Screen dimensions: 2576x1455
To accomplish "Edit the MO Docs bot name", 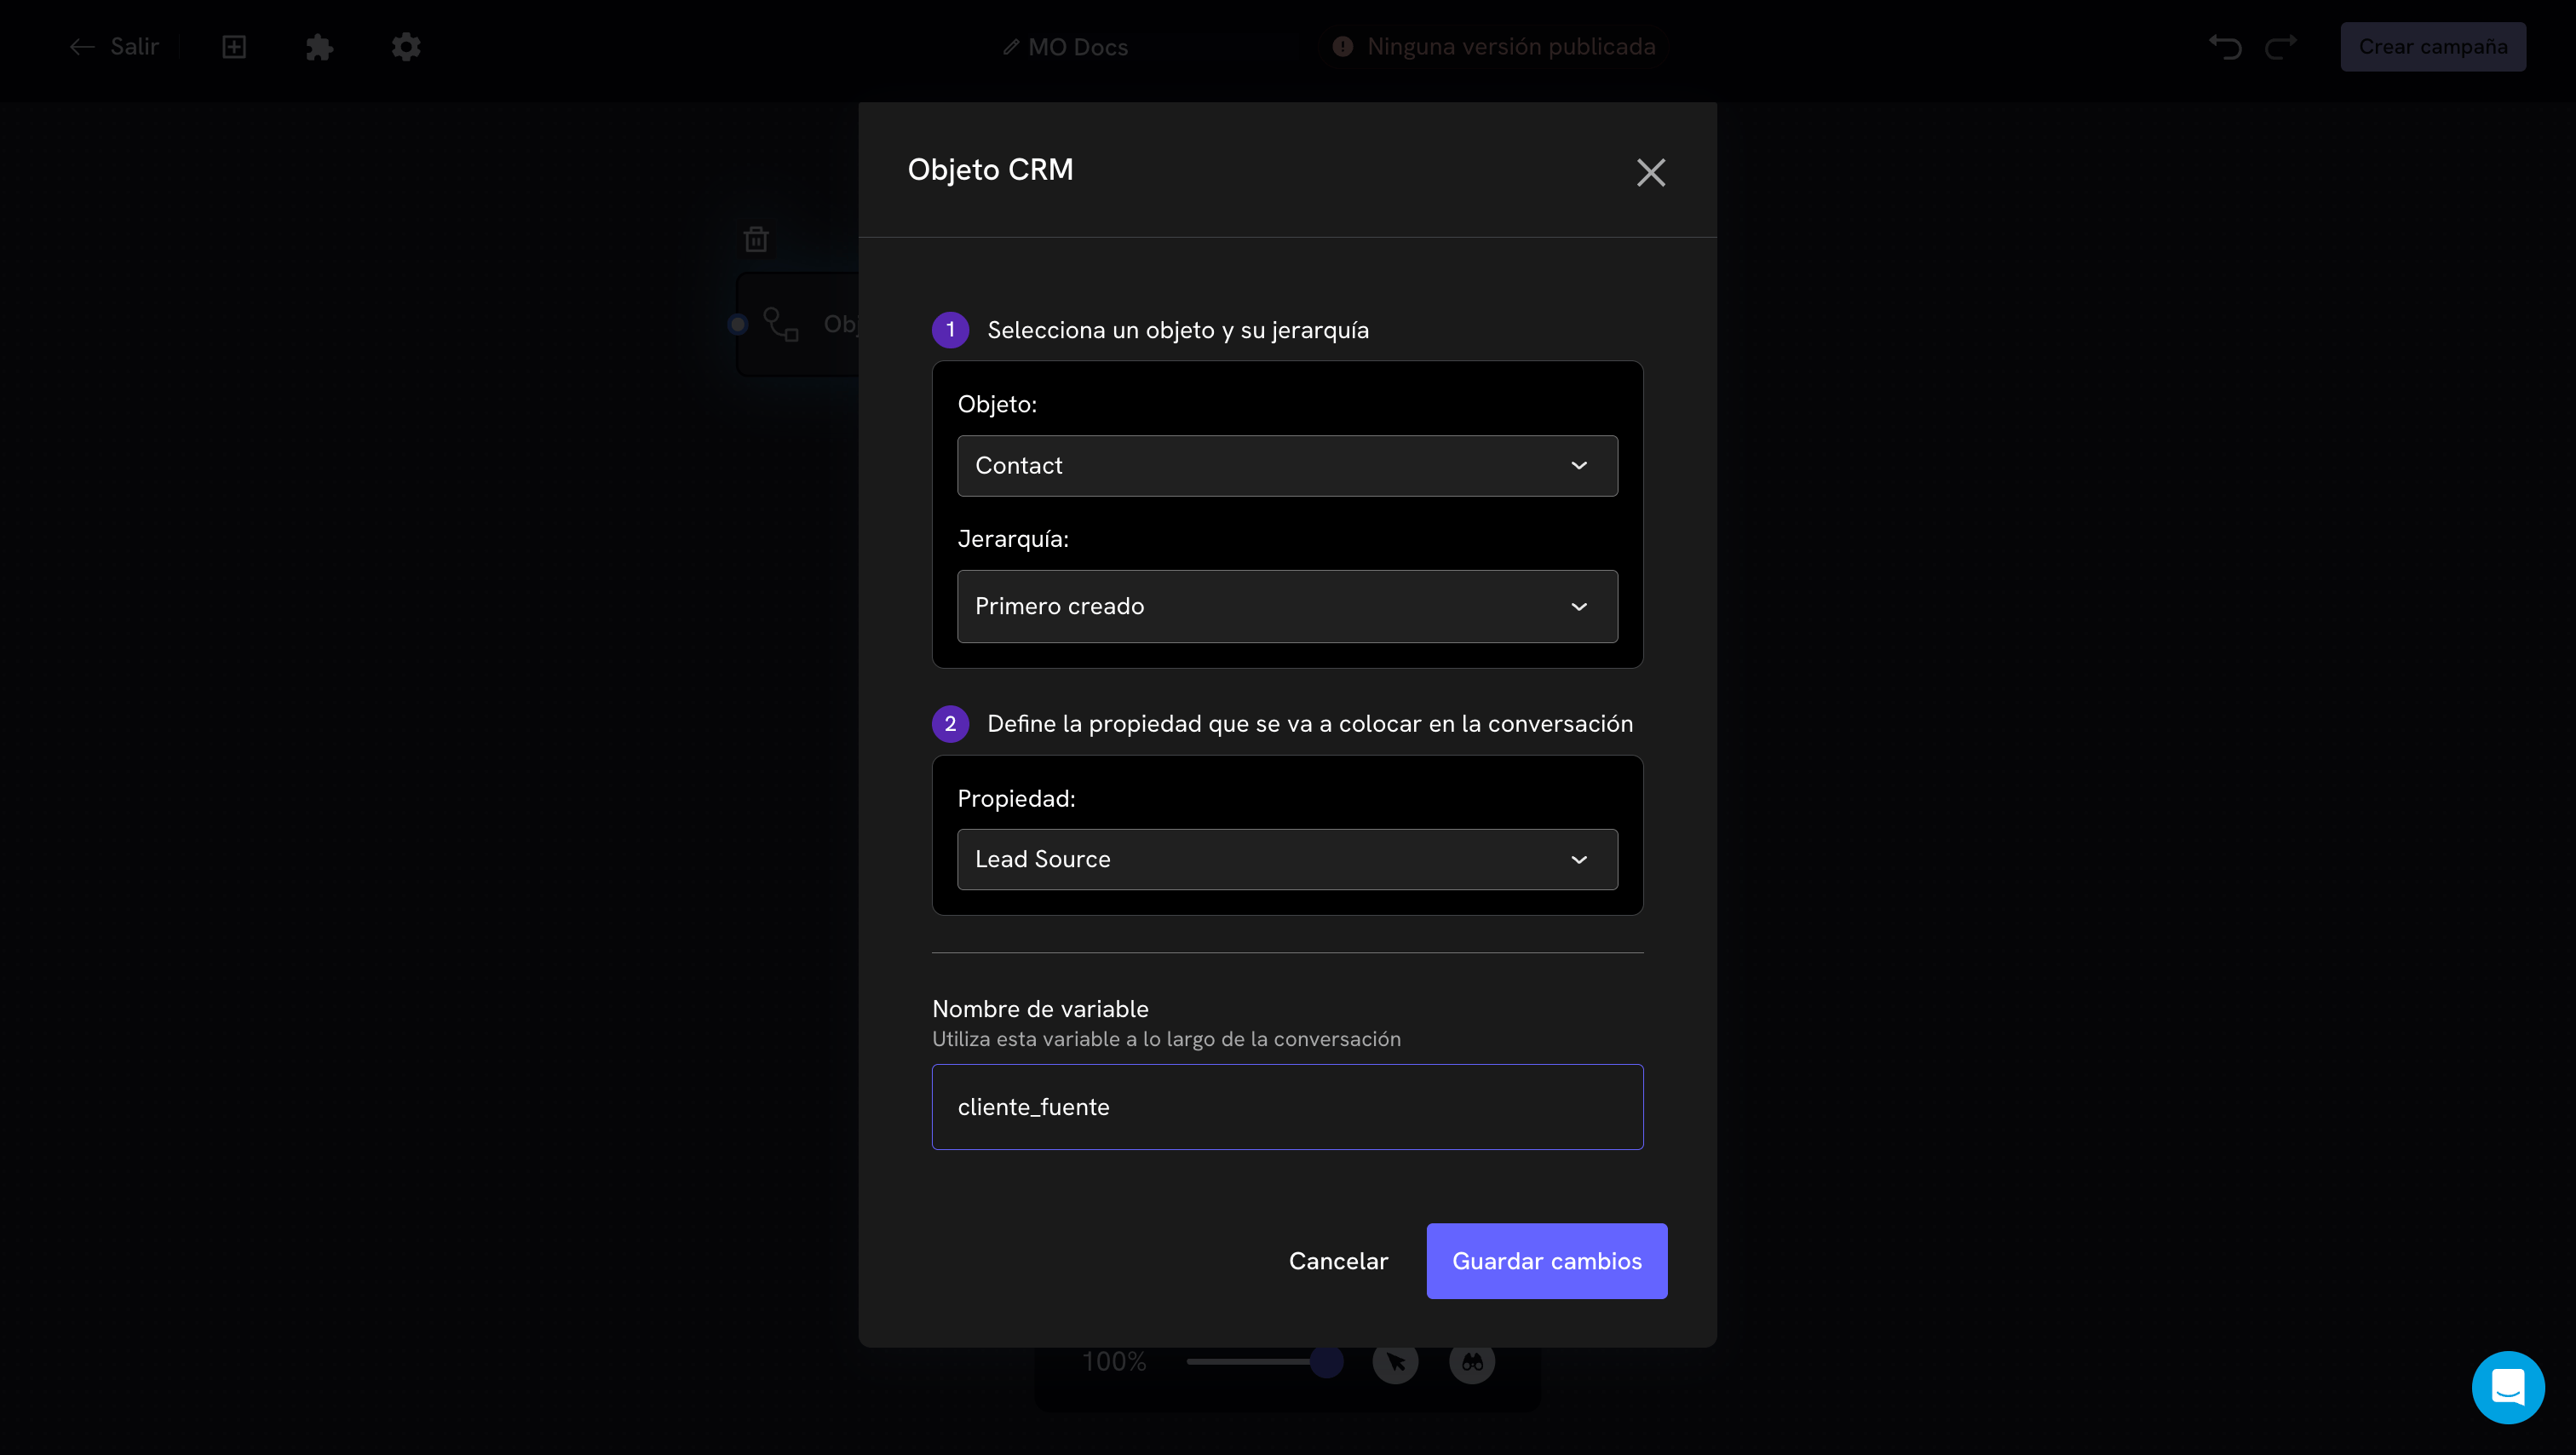I will click(1066, 47).
